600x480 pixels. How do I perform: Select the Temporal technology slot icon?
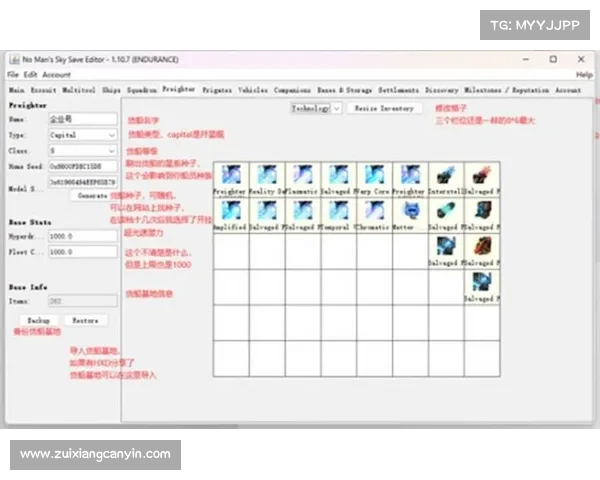coord(339,211)
